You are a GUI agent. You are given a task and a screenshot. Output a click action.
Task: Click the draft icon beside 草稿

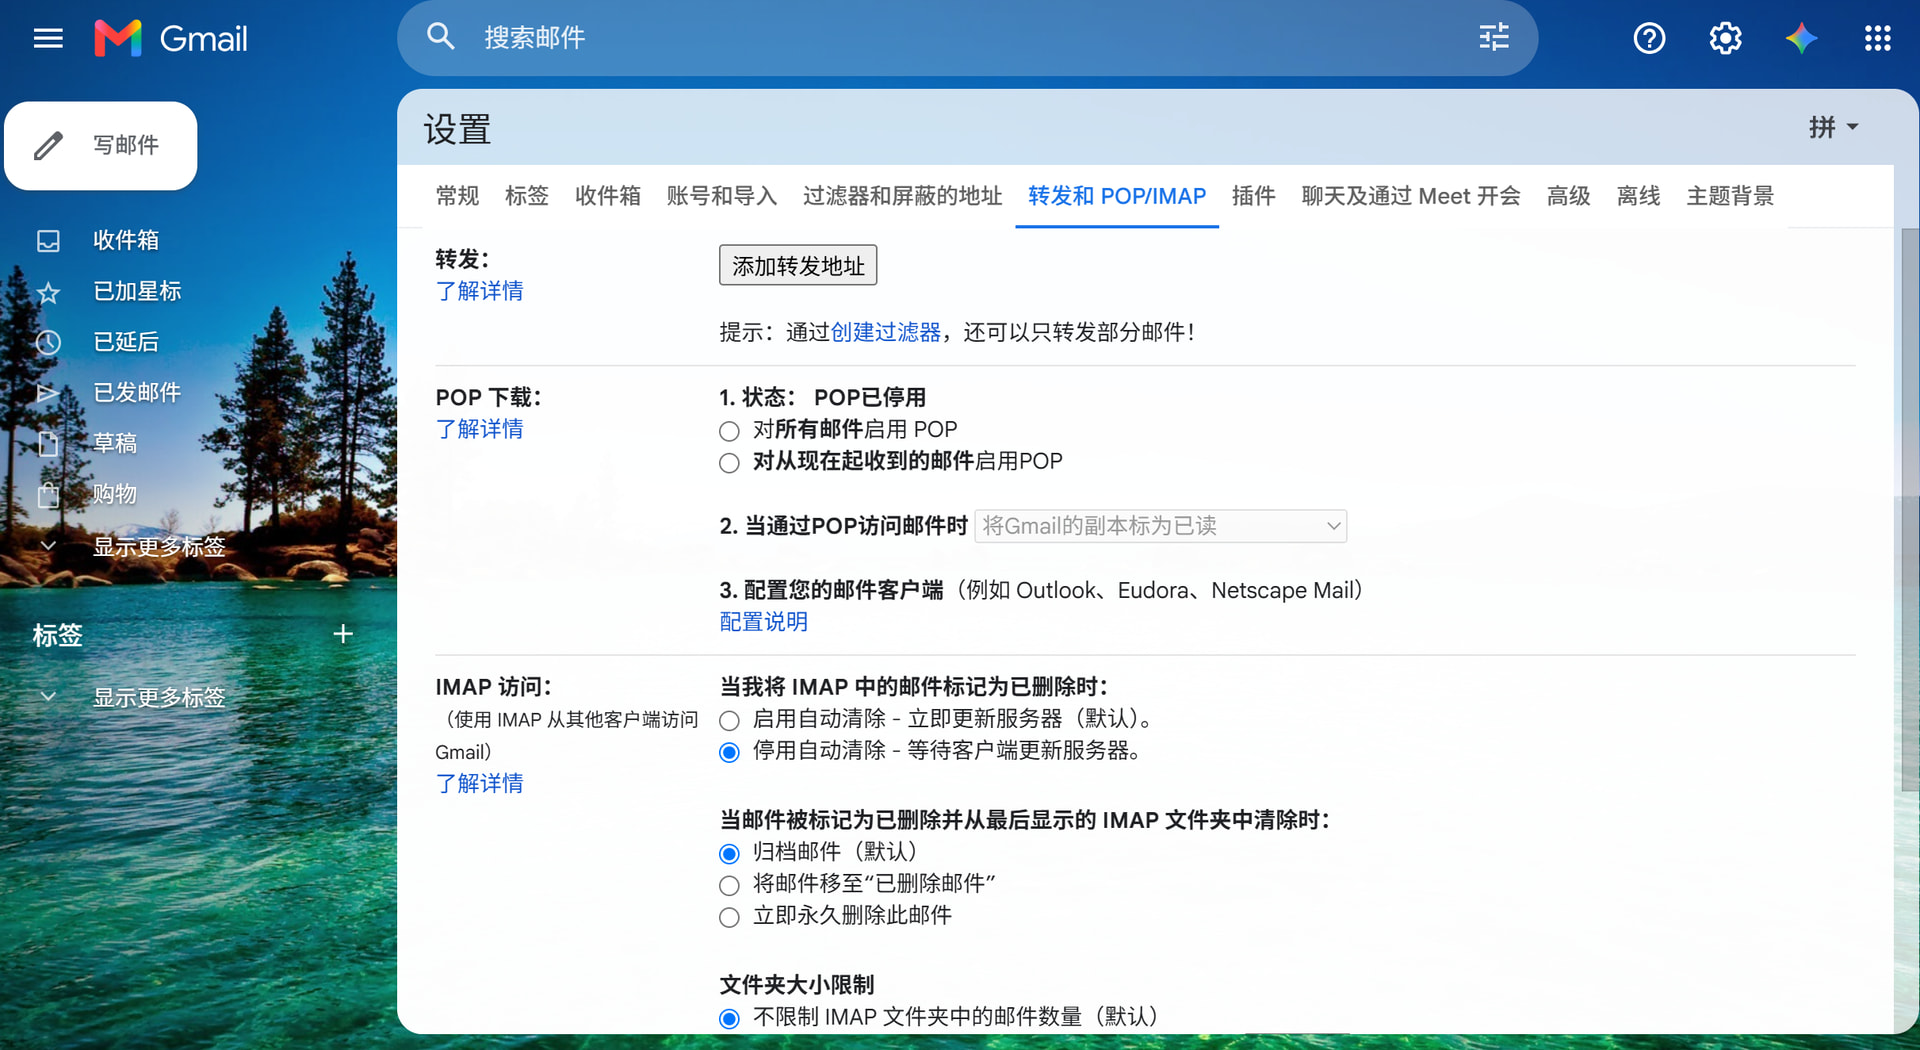48,444
